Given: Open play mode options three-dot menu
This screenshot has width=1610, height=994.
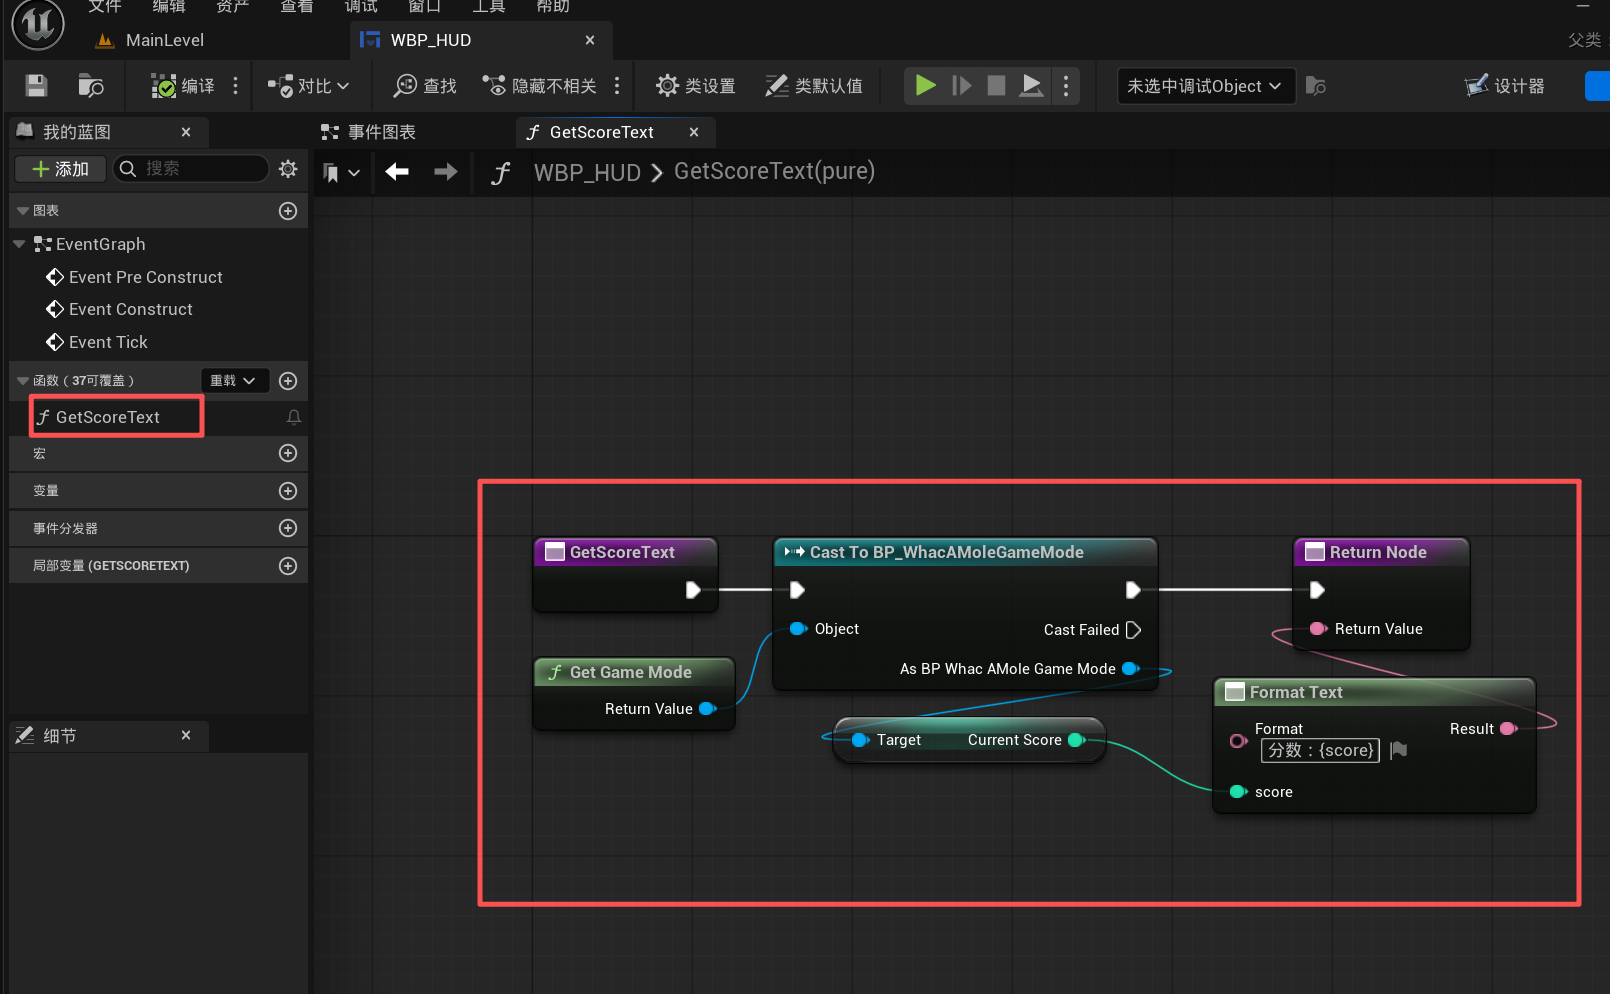Looking at the screenshot, I should pos(1066,86).
